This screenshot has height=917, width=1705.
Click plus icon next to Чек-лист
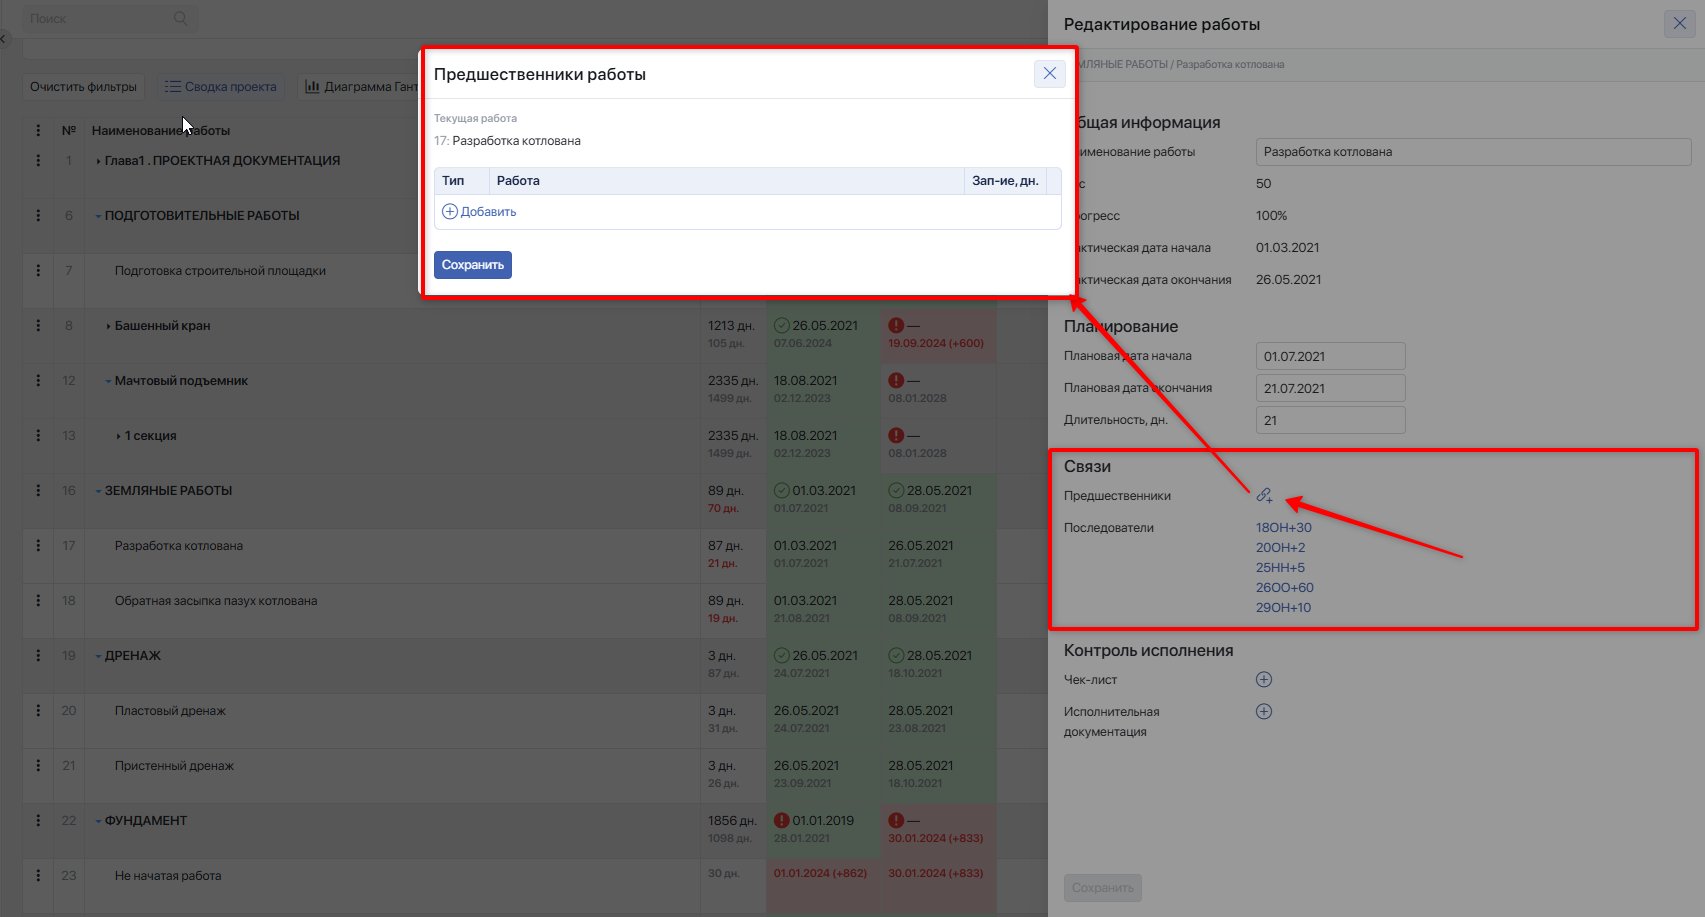point(1264,680)
